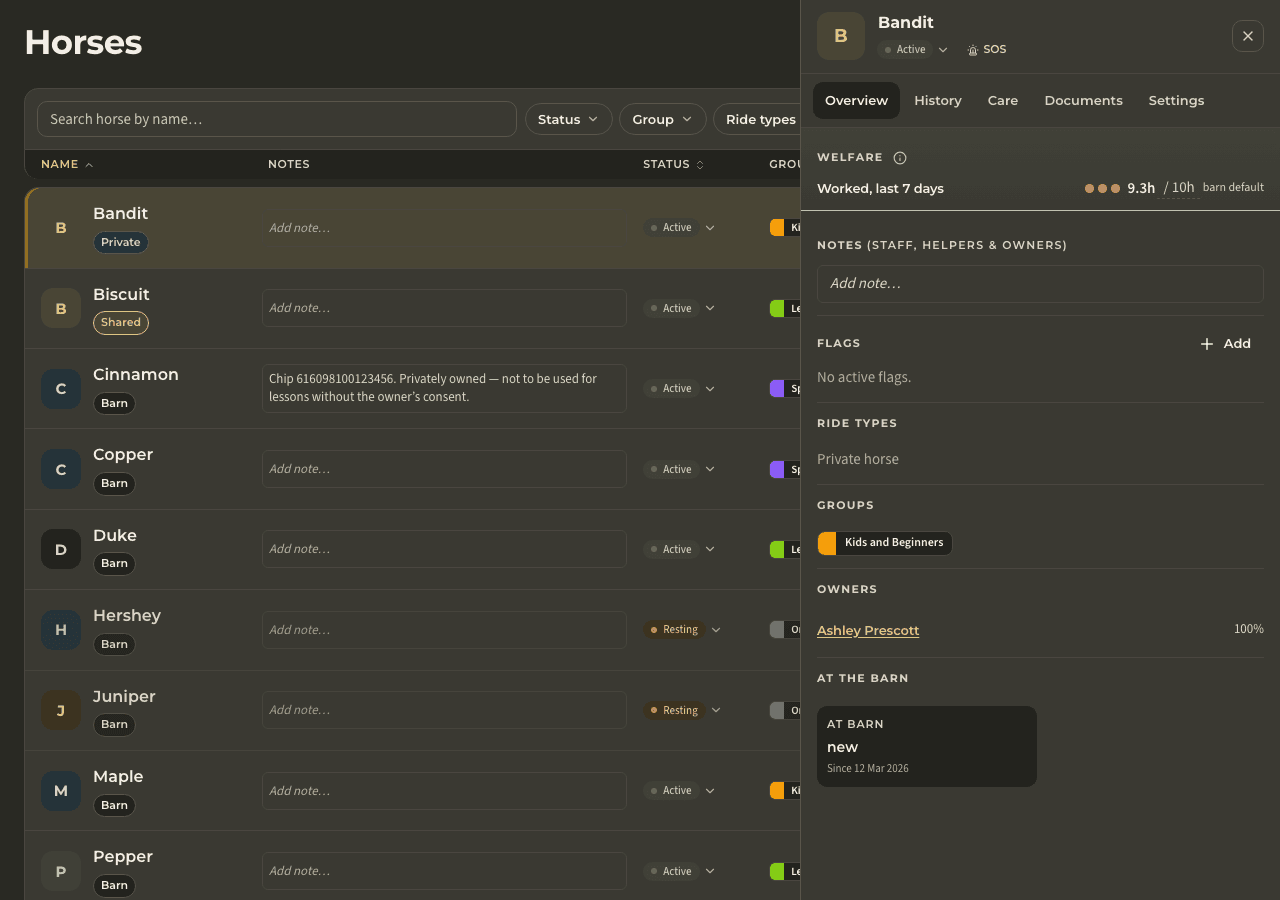Click the Kids and Beginners group tag
Viewport: 1280px width, 900px height.
coord(885,543)
